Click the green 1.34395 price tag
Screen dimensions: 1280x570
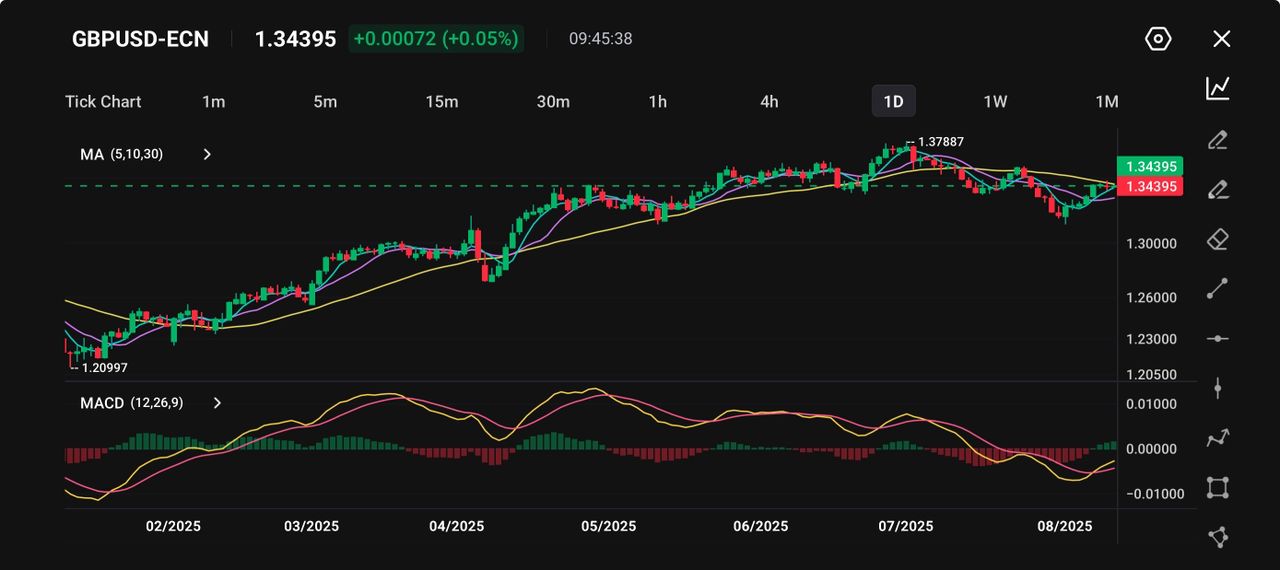(x=1149, y=166)
